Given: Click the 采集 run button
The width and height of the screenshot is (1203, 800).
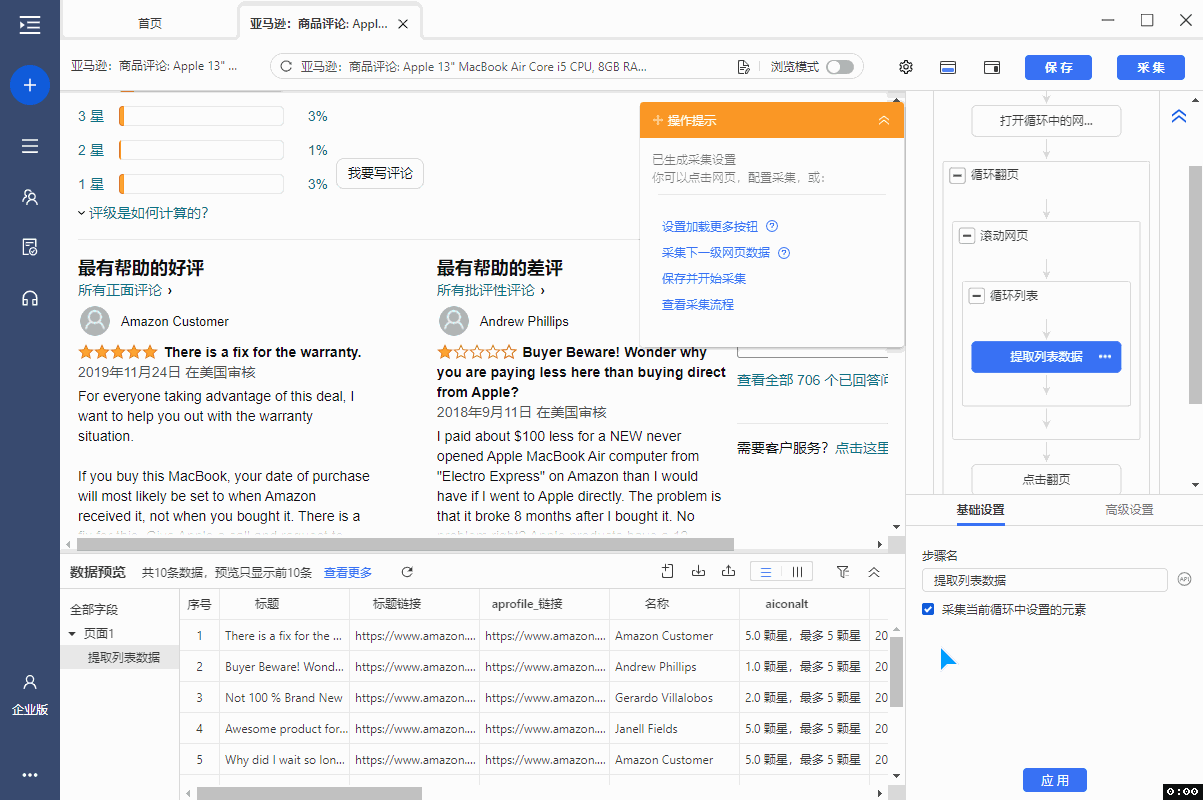Looking at the screenshot, I should [1151, 67].
